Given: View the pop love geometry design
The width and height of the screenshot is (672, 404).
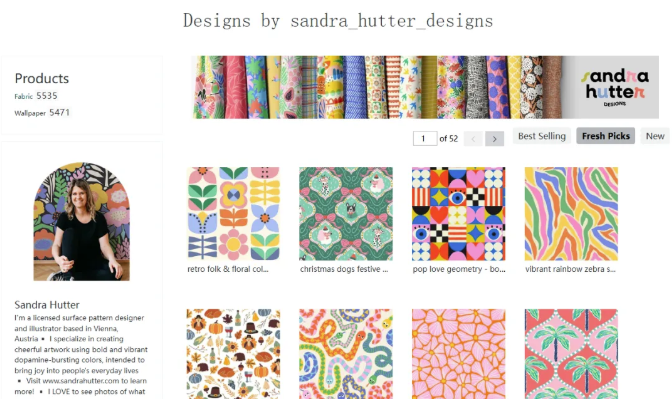Looking at the screenshot, I should tap(459, 213).
